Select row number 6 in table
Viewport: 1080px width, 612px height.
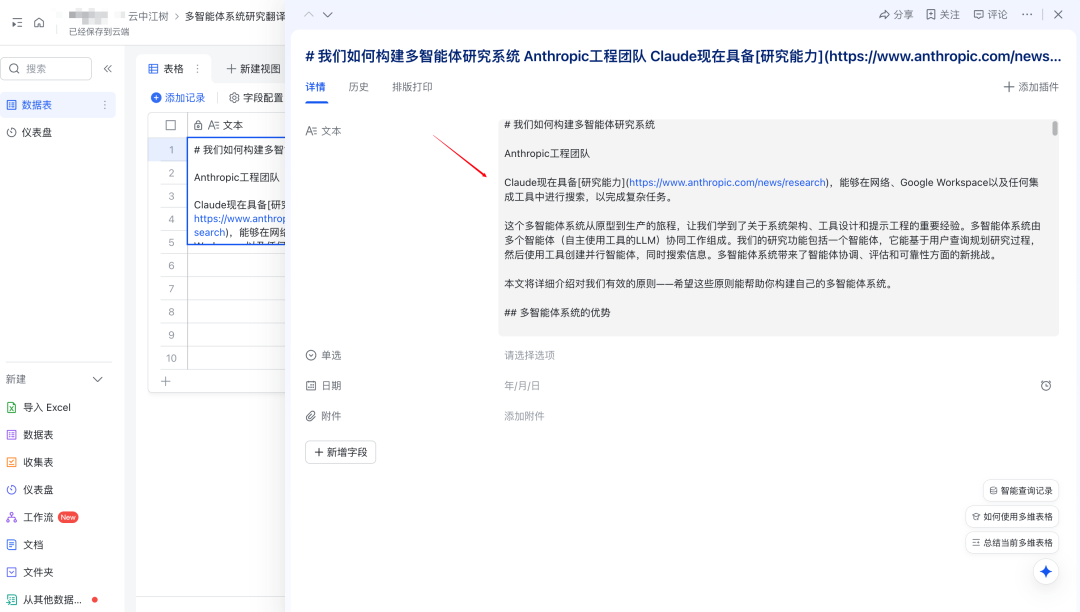[x=172, y=266]
